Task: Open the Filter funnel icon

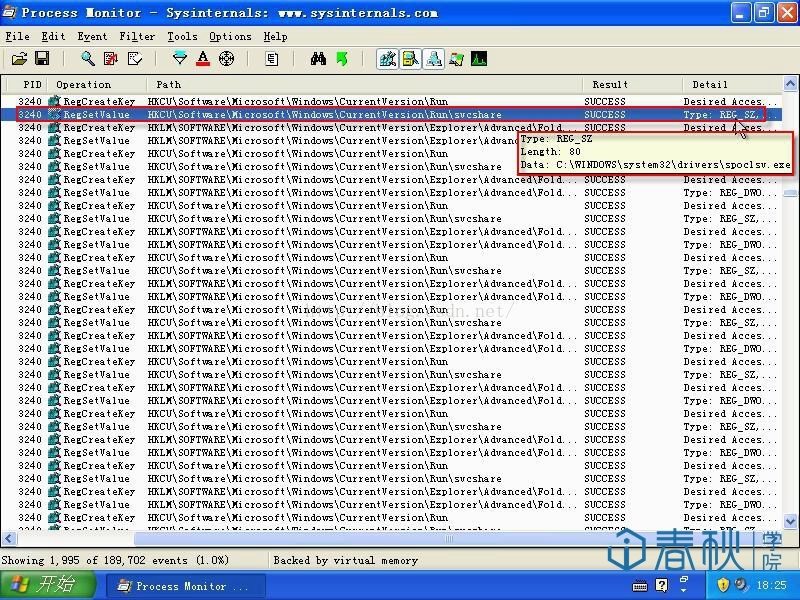Action: (180, 59)
